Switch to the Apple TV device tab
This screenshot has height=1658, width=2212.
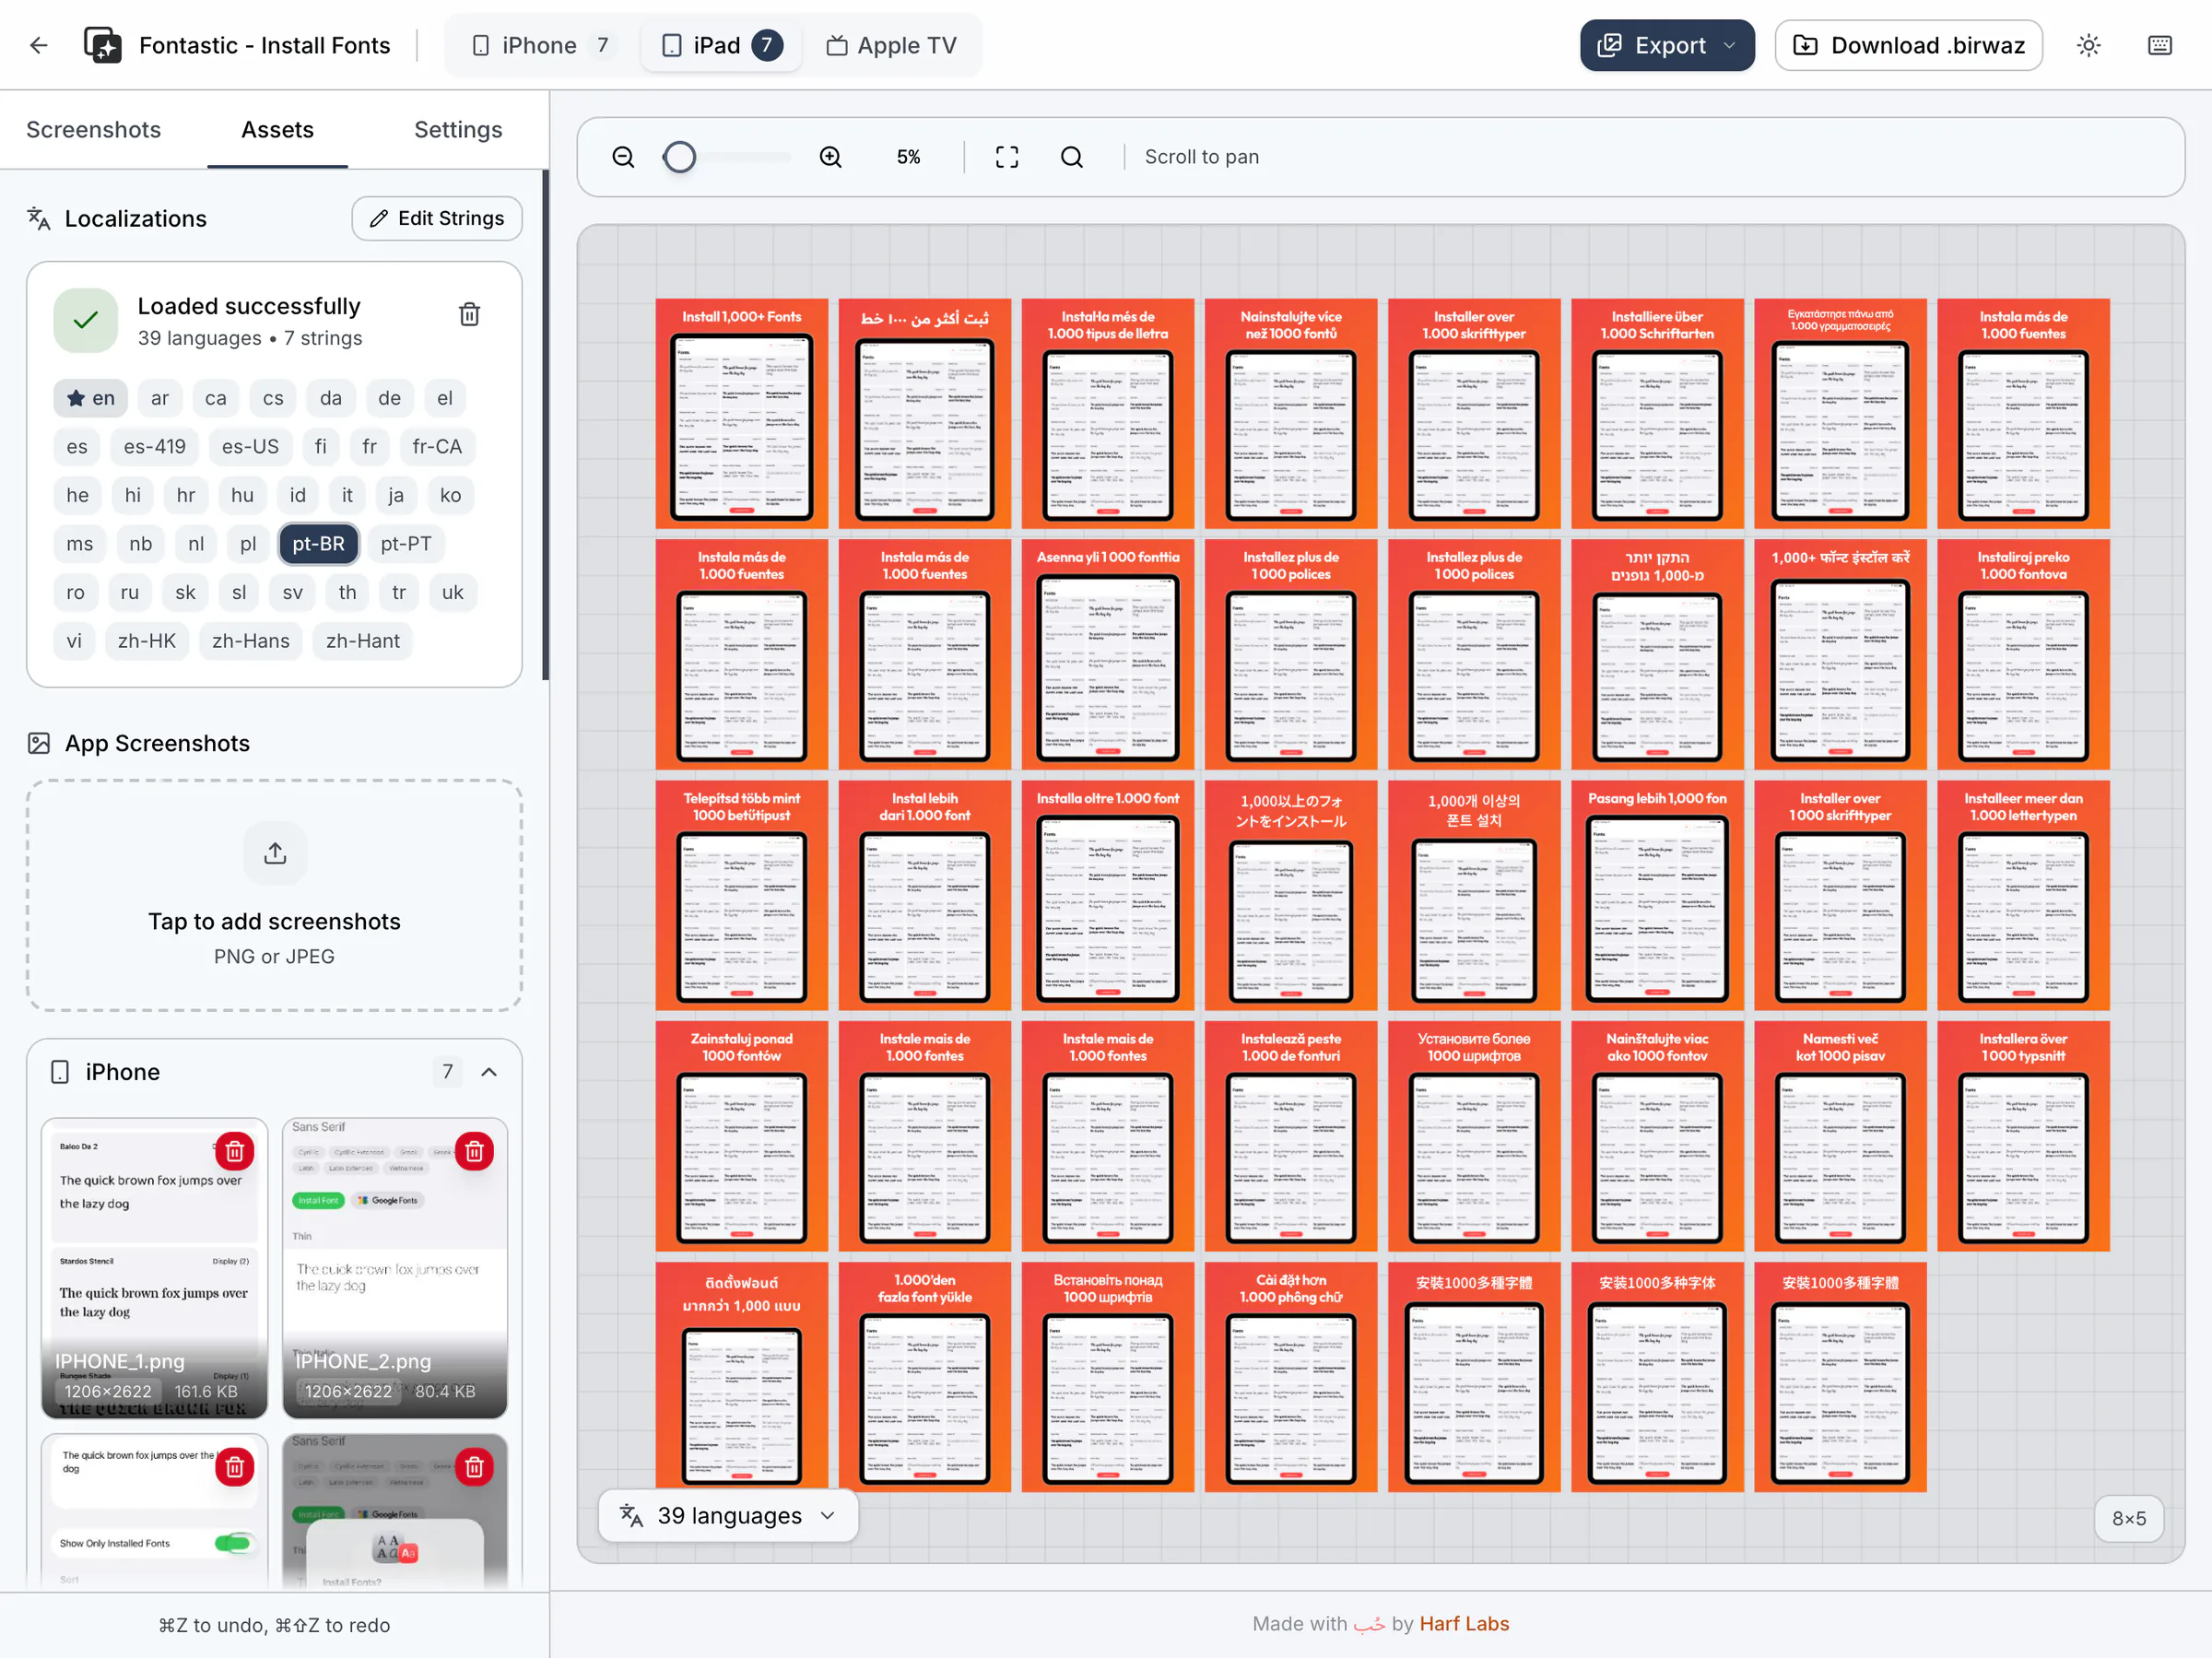coord(891,45)
